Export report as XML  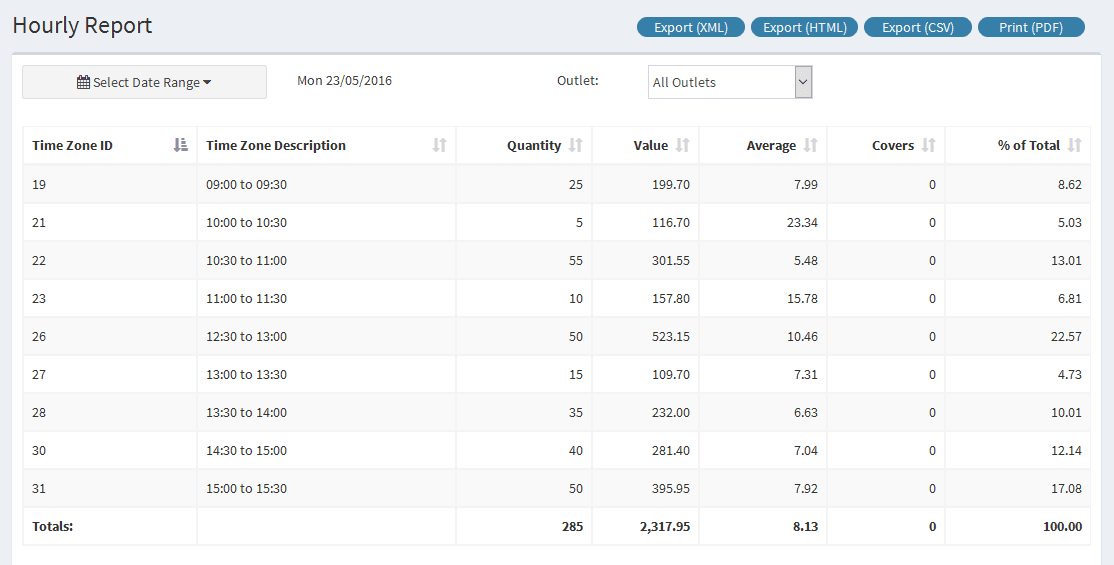(691, 28)
